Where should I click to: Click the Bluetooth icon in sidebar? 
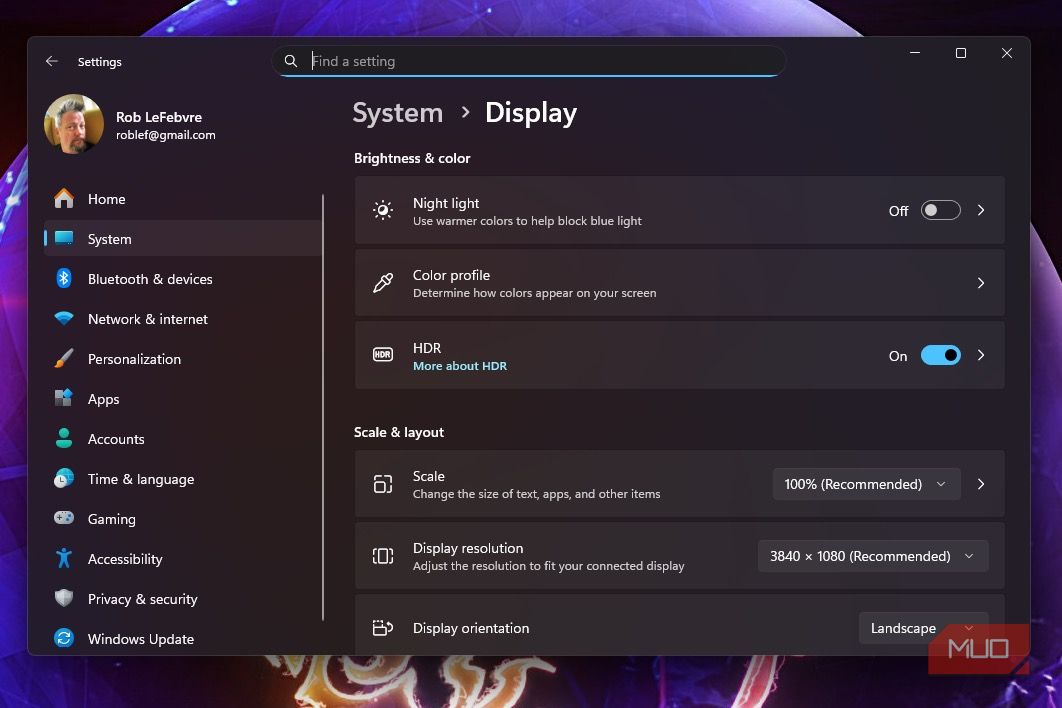point(64,278)
